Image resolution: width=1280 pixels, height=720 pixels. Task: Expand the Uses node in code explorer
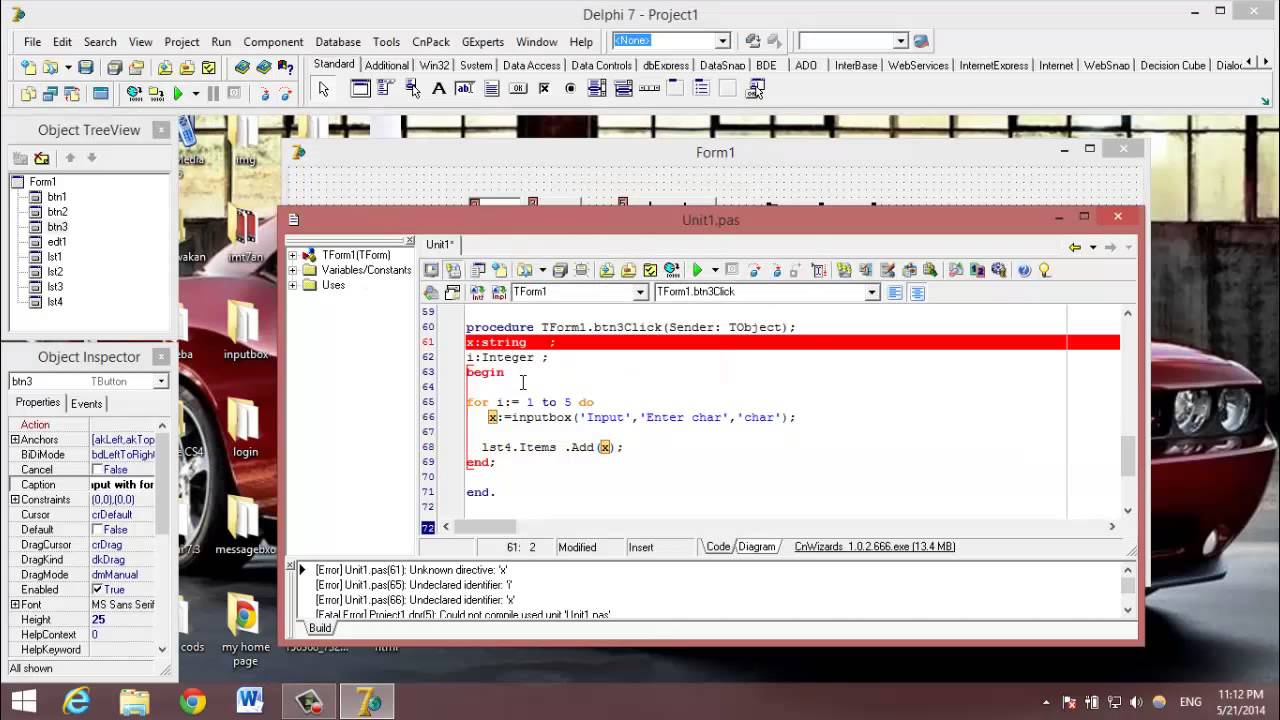[x=293, y=285]
